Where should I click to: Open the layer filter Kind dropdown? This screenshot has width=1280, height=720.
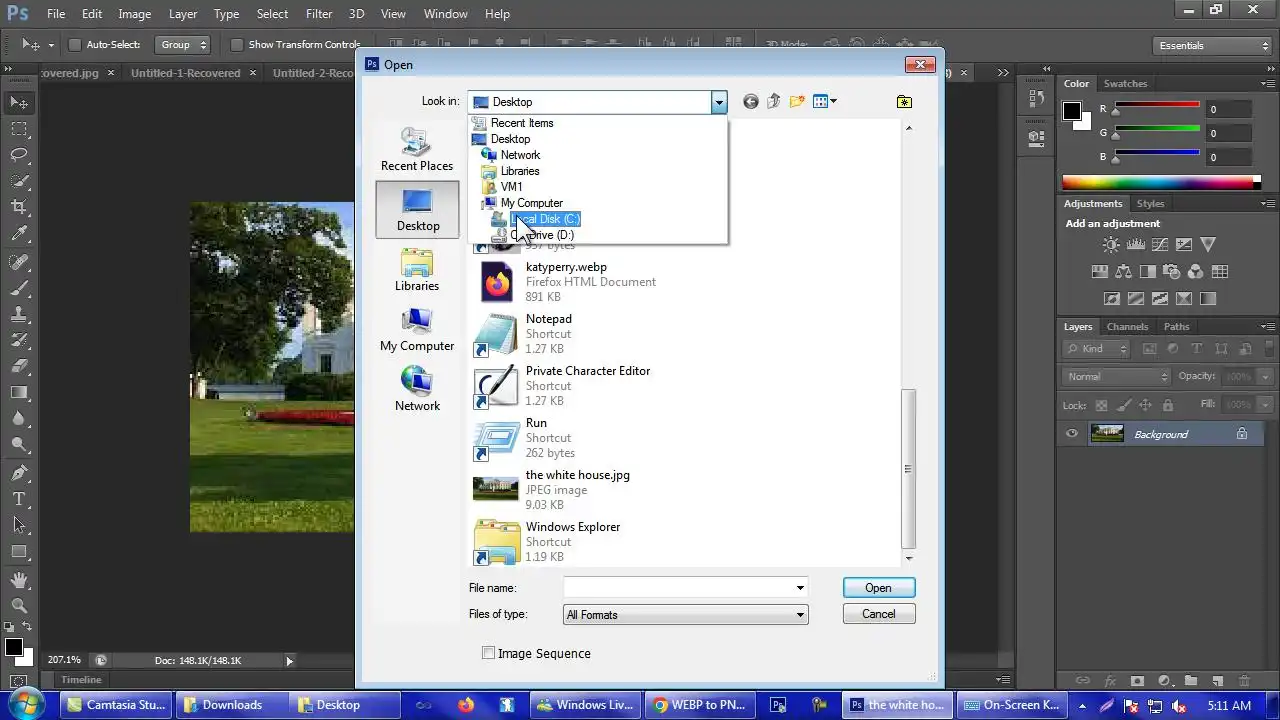1096,349
